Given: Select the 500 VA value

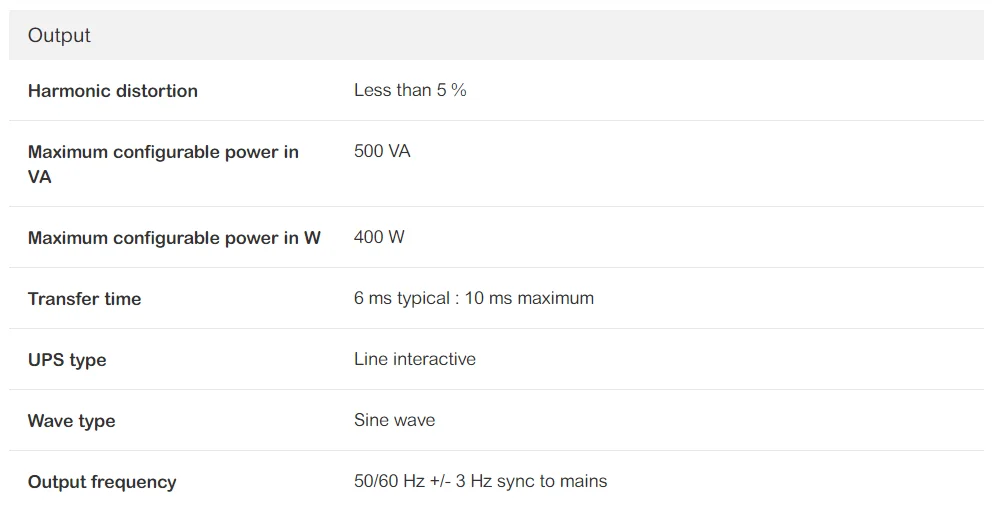Looking at the screenshot, I should click(382, 151).
